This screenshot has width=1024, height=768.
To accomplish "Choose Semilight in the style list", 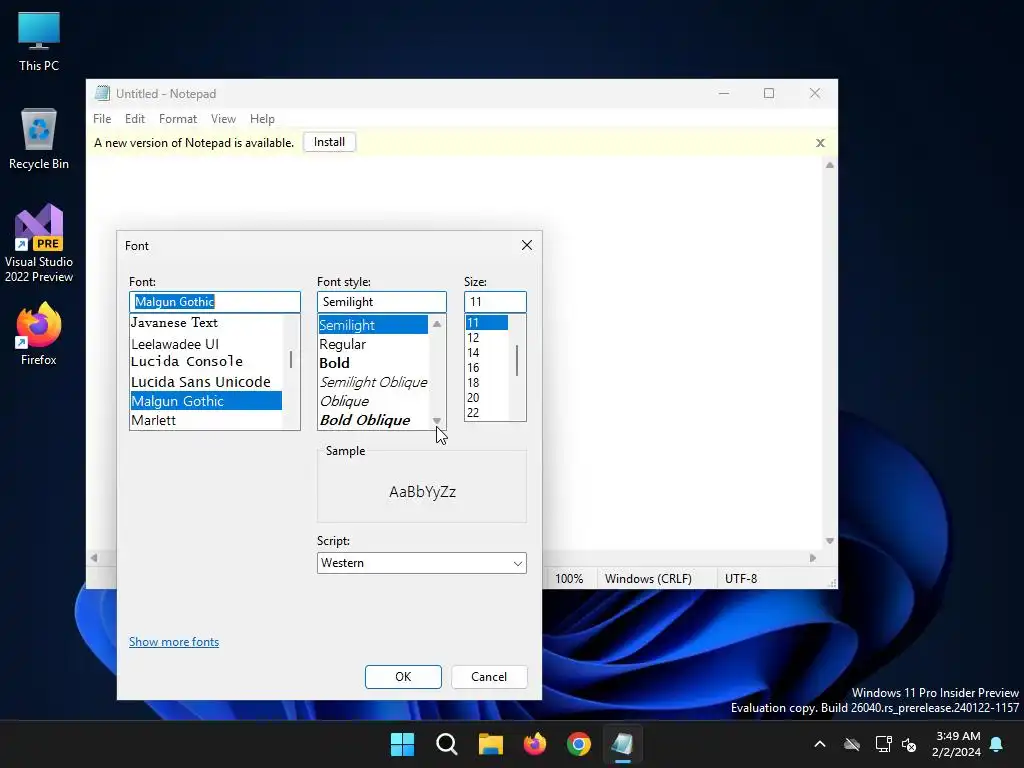I will click(x=373, y=325).
